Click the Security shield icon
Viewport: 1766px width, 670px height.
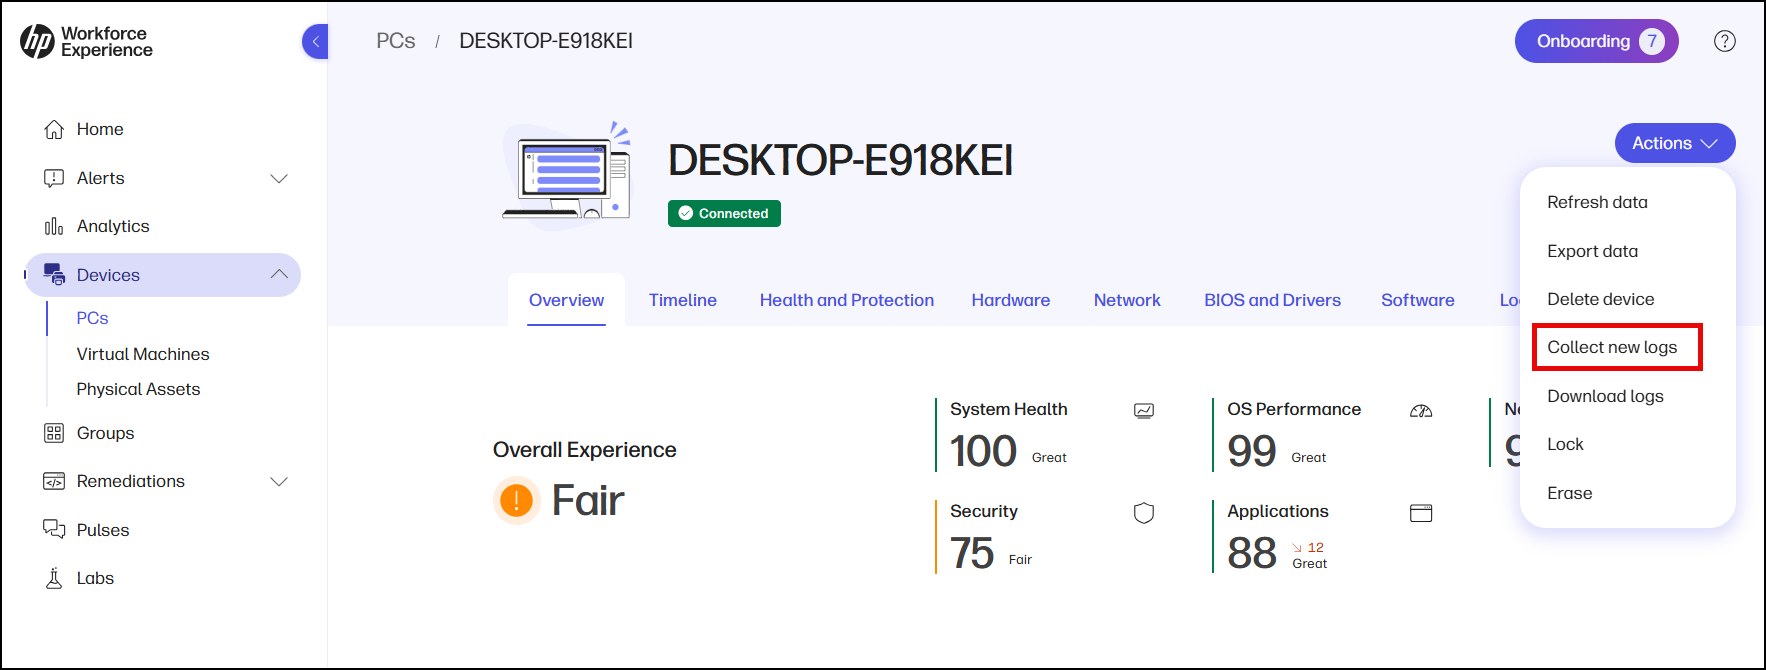[x=1144, y=513]
